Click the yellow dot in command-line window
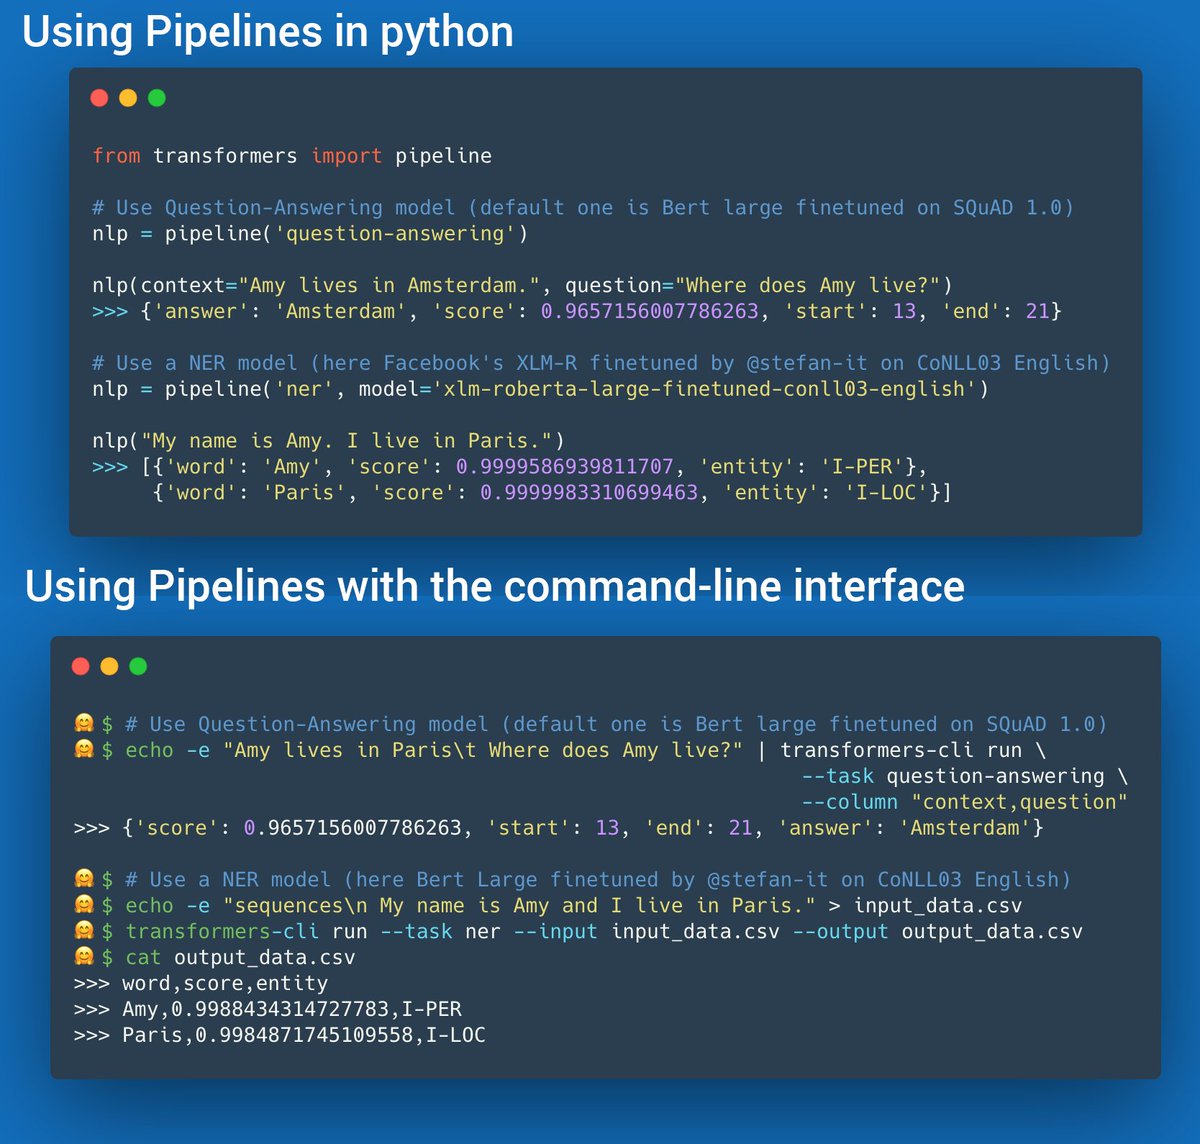1200x1144 pixels. 110,666
